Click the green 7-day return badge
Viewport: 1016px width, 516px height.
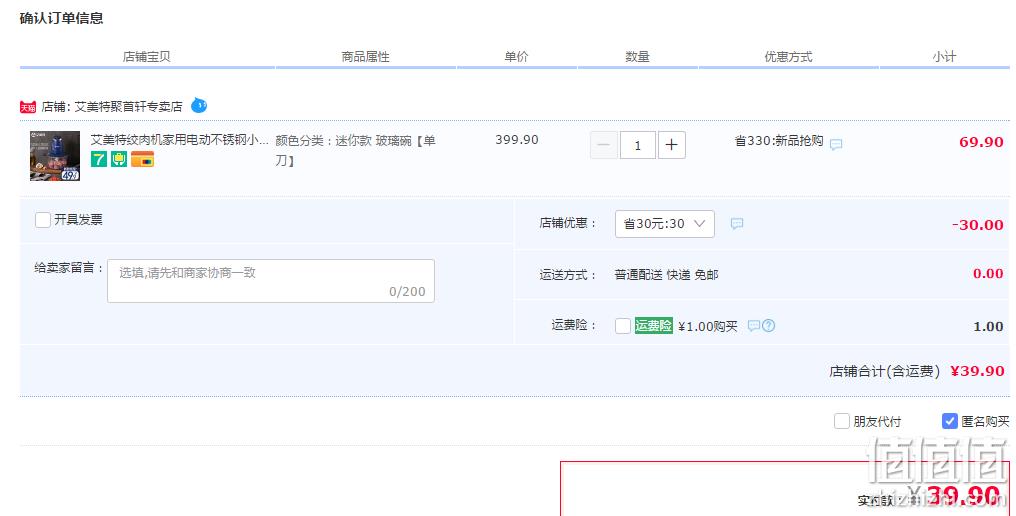tap(98, 159)
